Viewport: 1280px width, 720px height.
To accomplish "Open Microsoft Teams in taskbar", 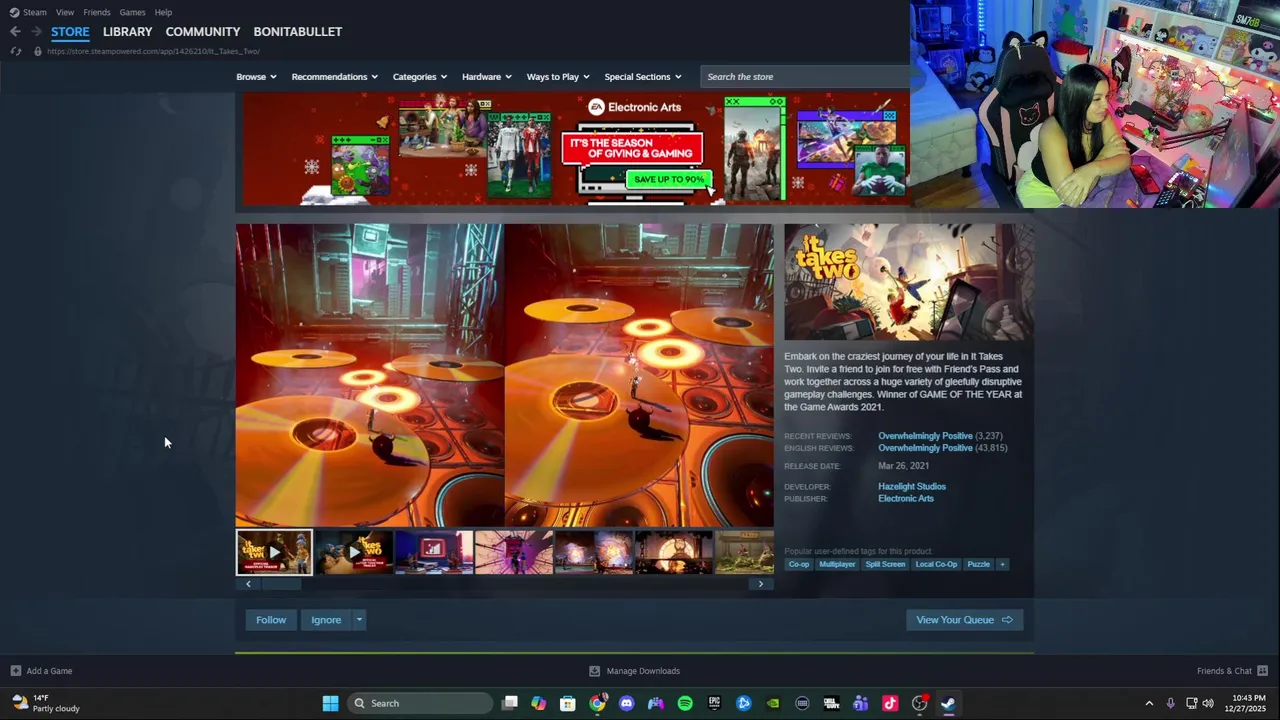I will point(860,703).
